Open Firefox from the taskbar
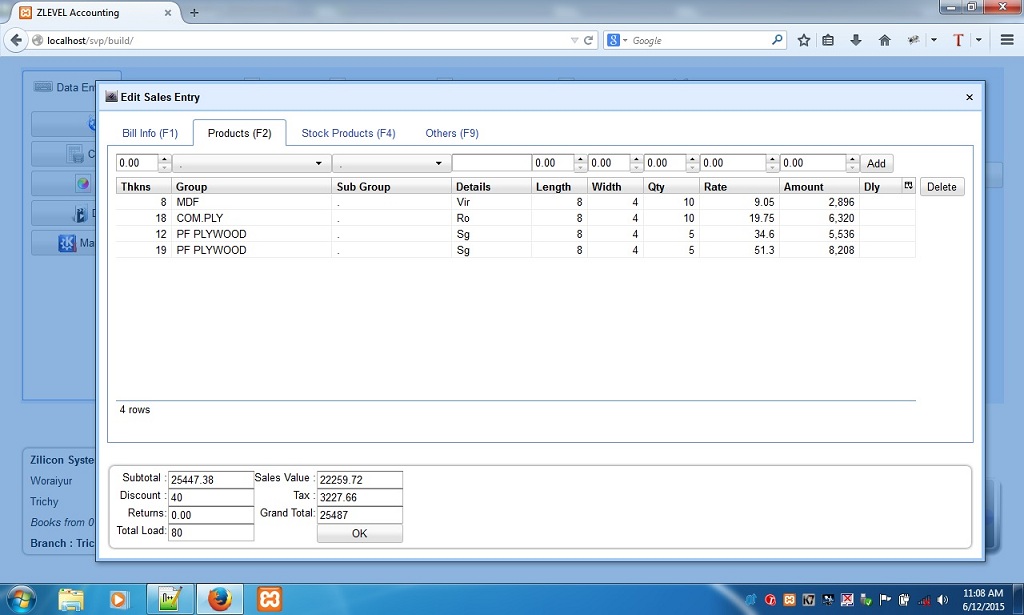Screen dimensions: 1024x615 [219, 599]
